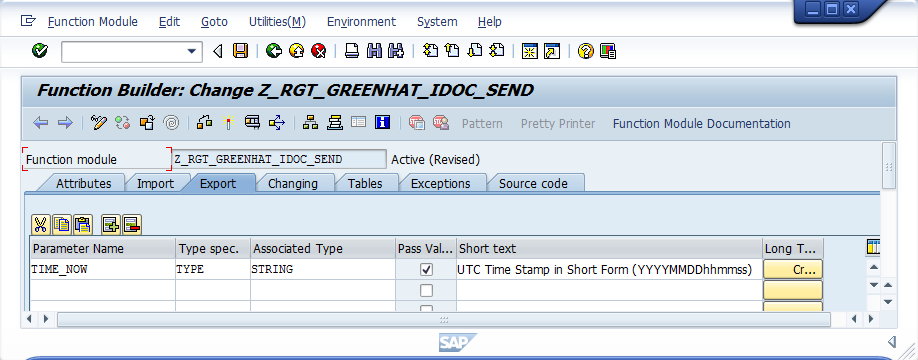The width and height of the screenshot is (918, 360).
Task: Open the Edit menu
Action: (169, 22)
